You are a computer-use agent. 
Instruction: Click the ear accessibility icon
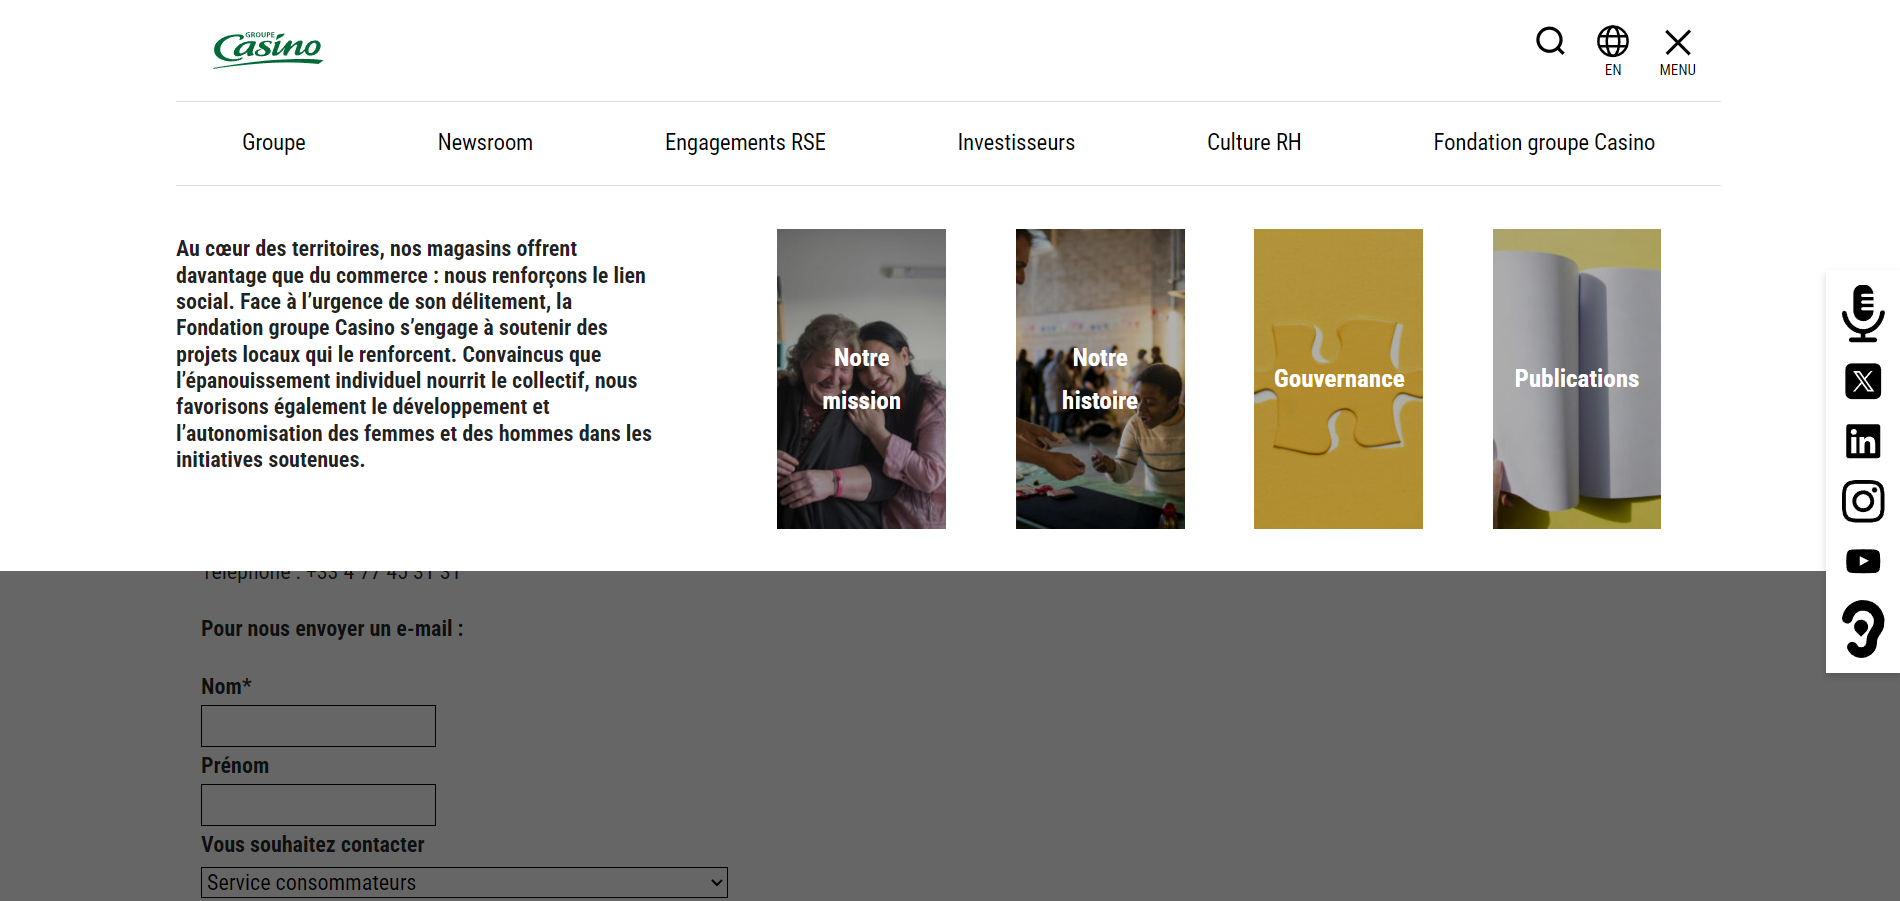[x=1863, y=629]
